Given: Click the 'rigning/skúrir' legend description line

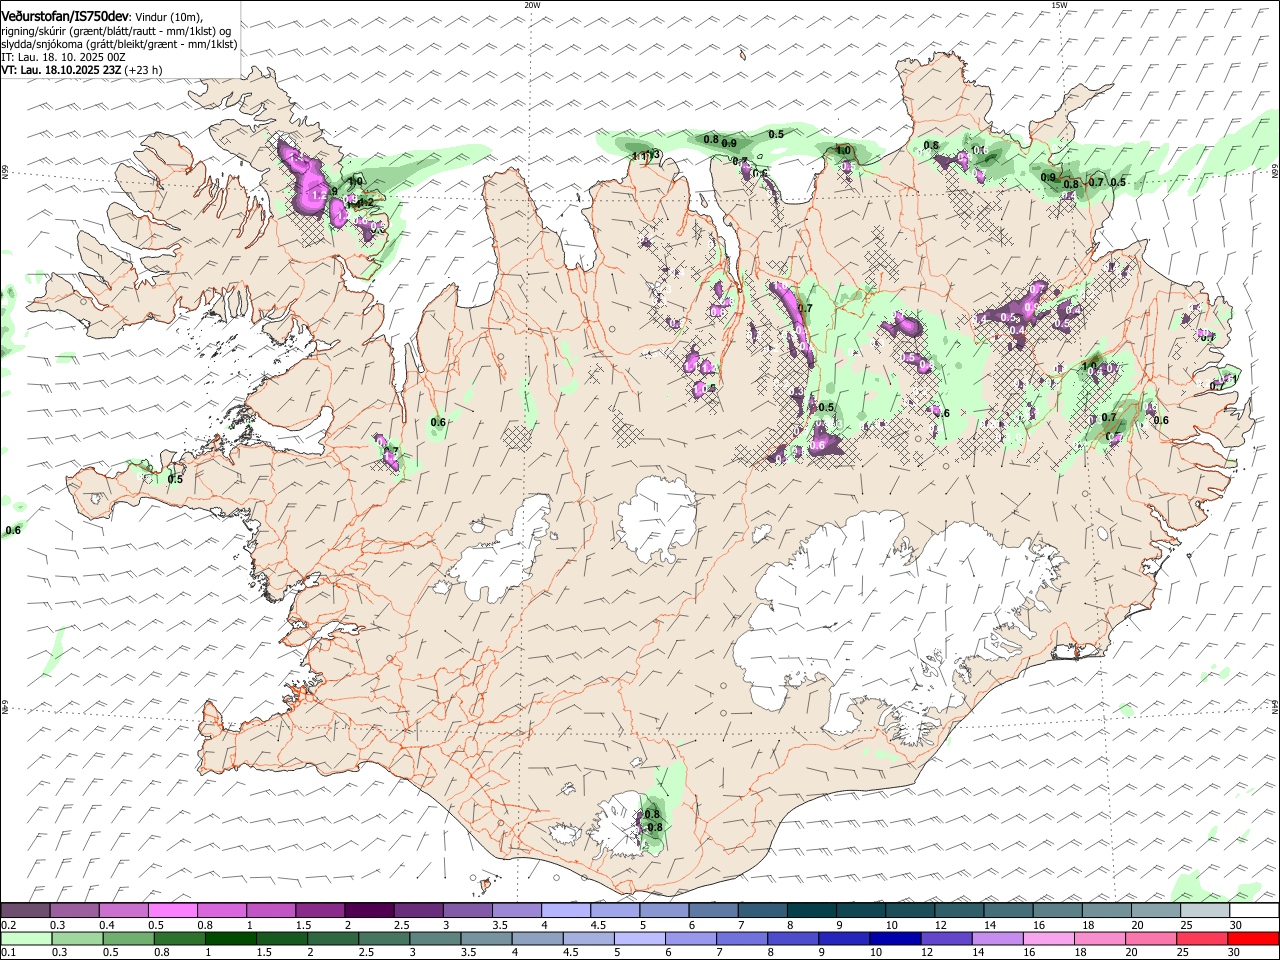Looking at the screenshot, I should (x=116, y=31).
